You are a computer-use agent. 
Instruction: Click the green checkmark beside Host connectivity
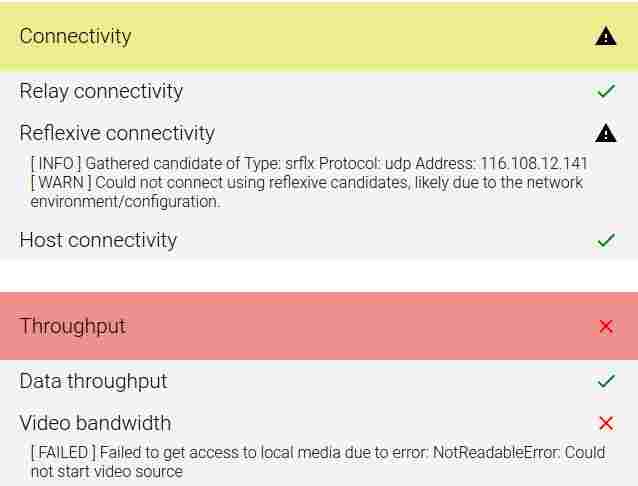tap(606, 240)
